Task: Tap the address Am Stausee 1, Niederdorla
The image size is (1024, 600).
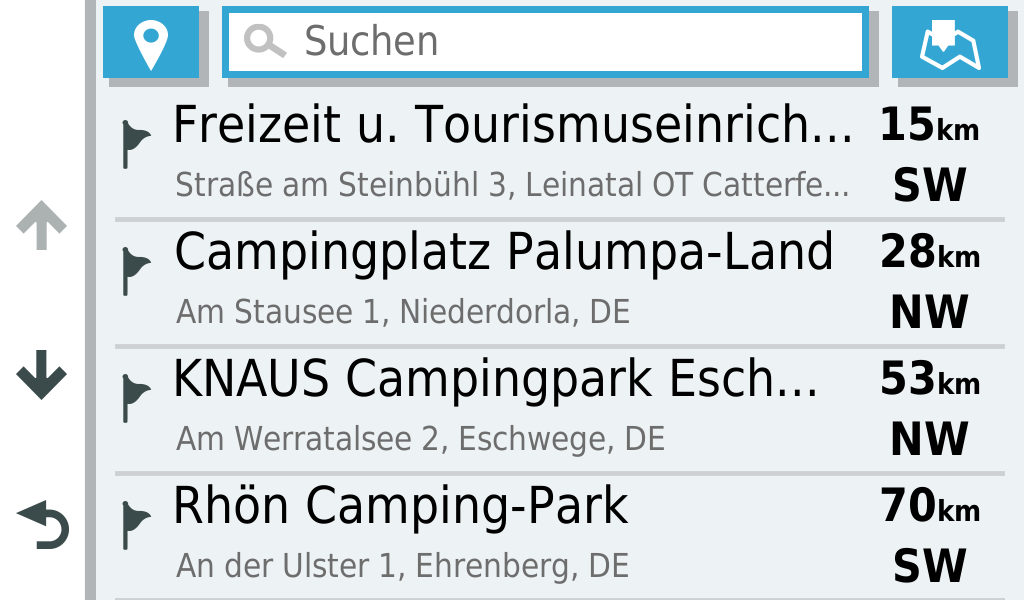Action: tap(403, 313)
